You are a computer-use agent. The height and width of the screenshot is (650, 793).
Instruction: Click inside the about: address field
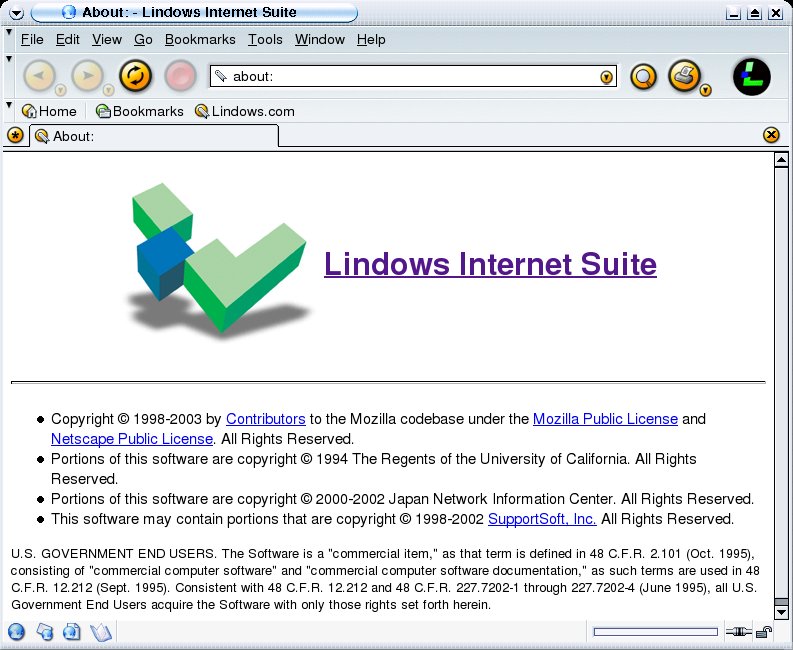412,76
